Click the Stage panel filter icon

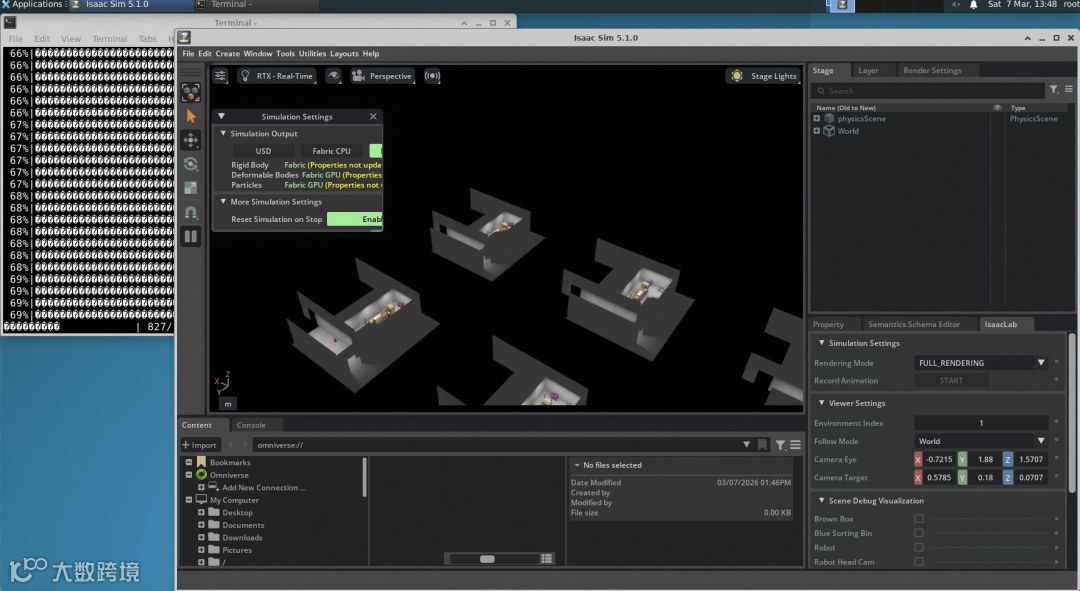(1054, 90)
